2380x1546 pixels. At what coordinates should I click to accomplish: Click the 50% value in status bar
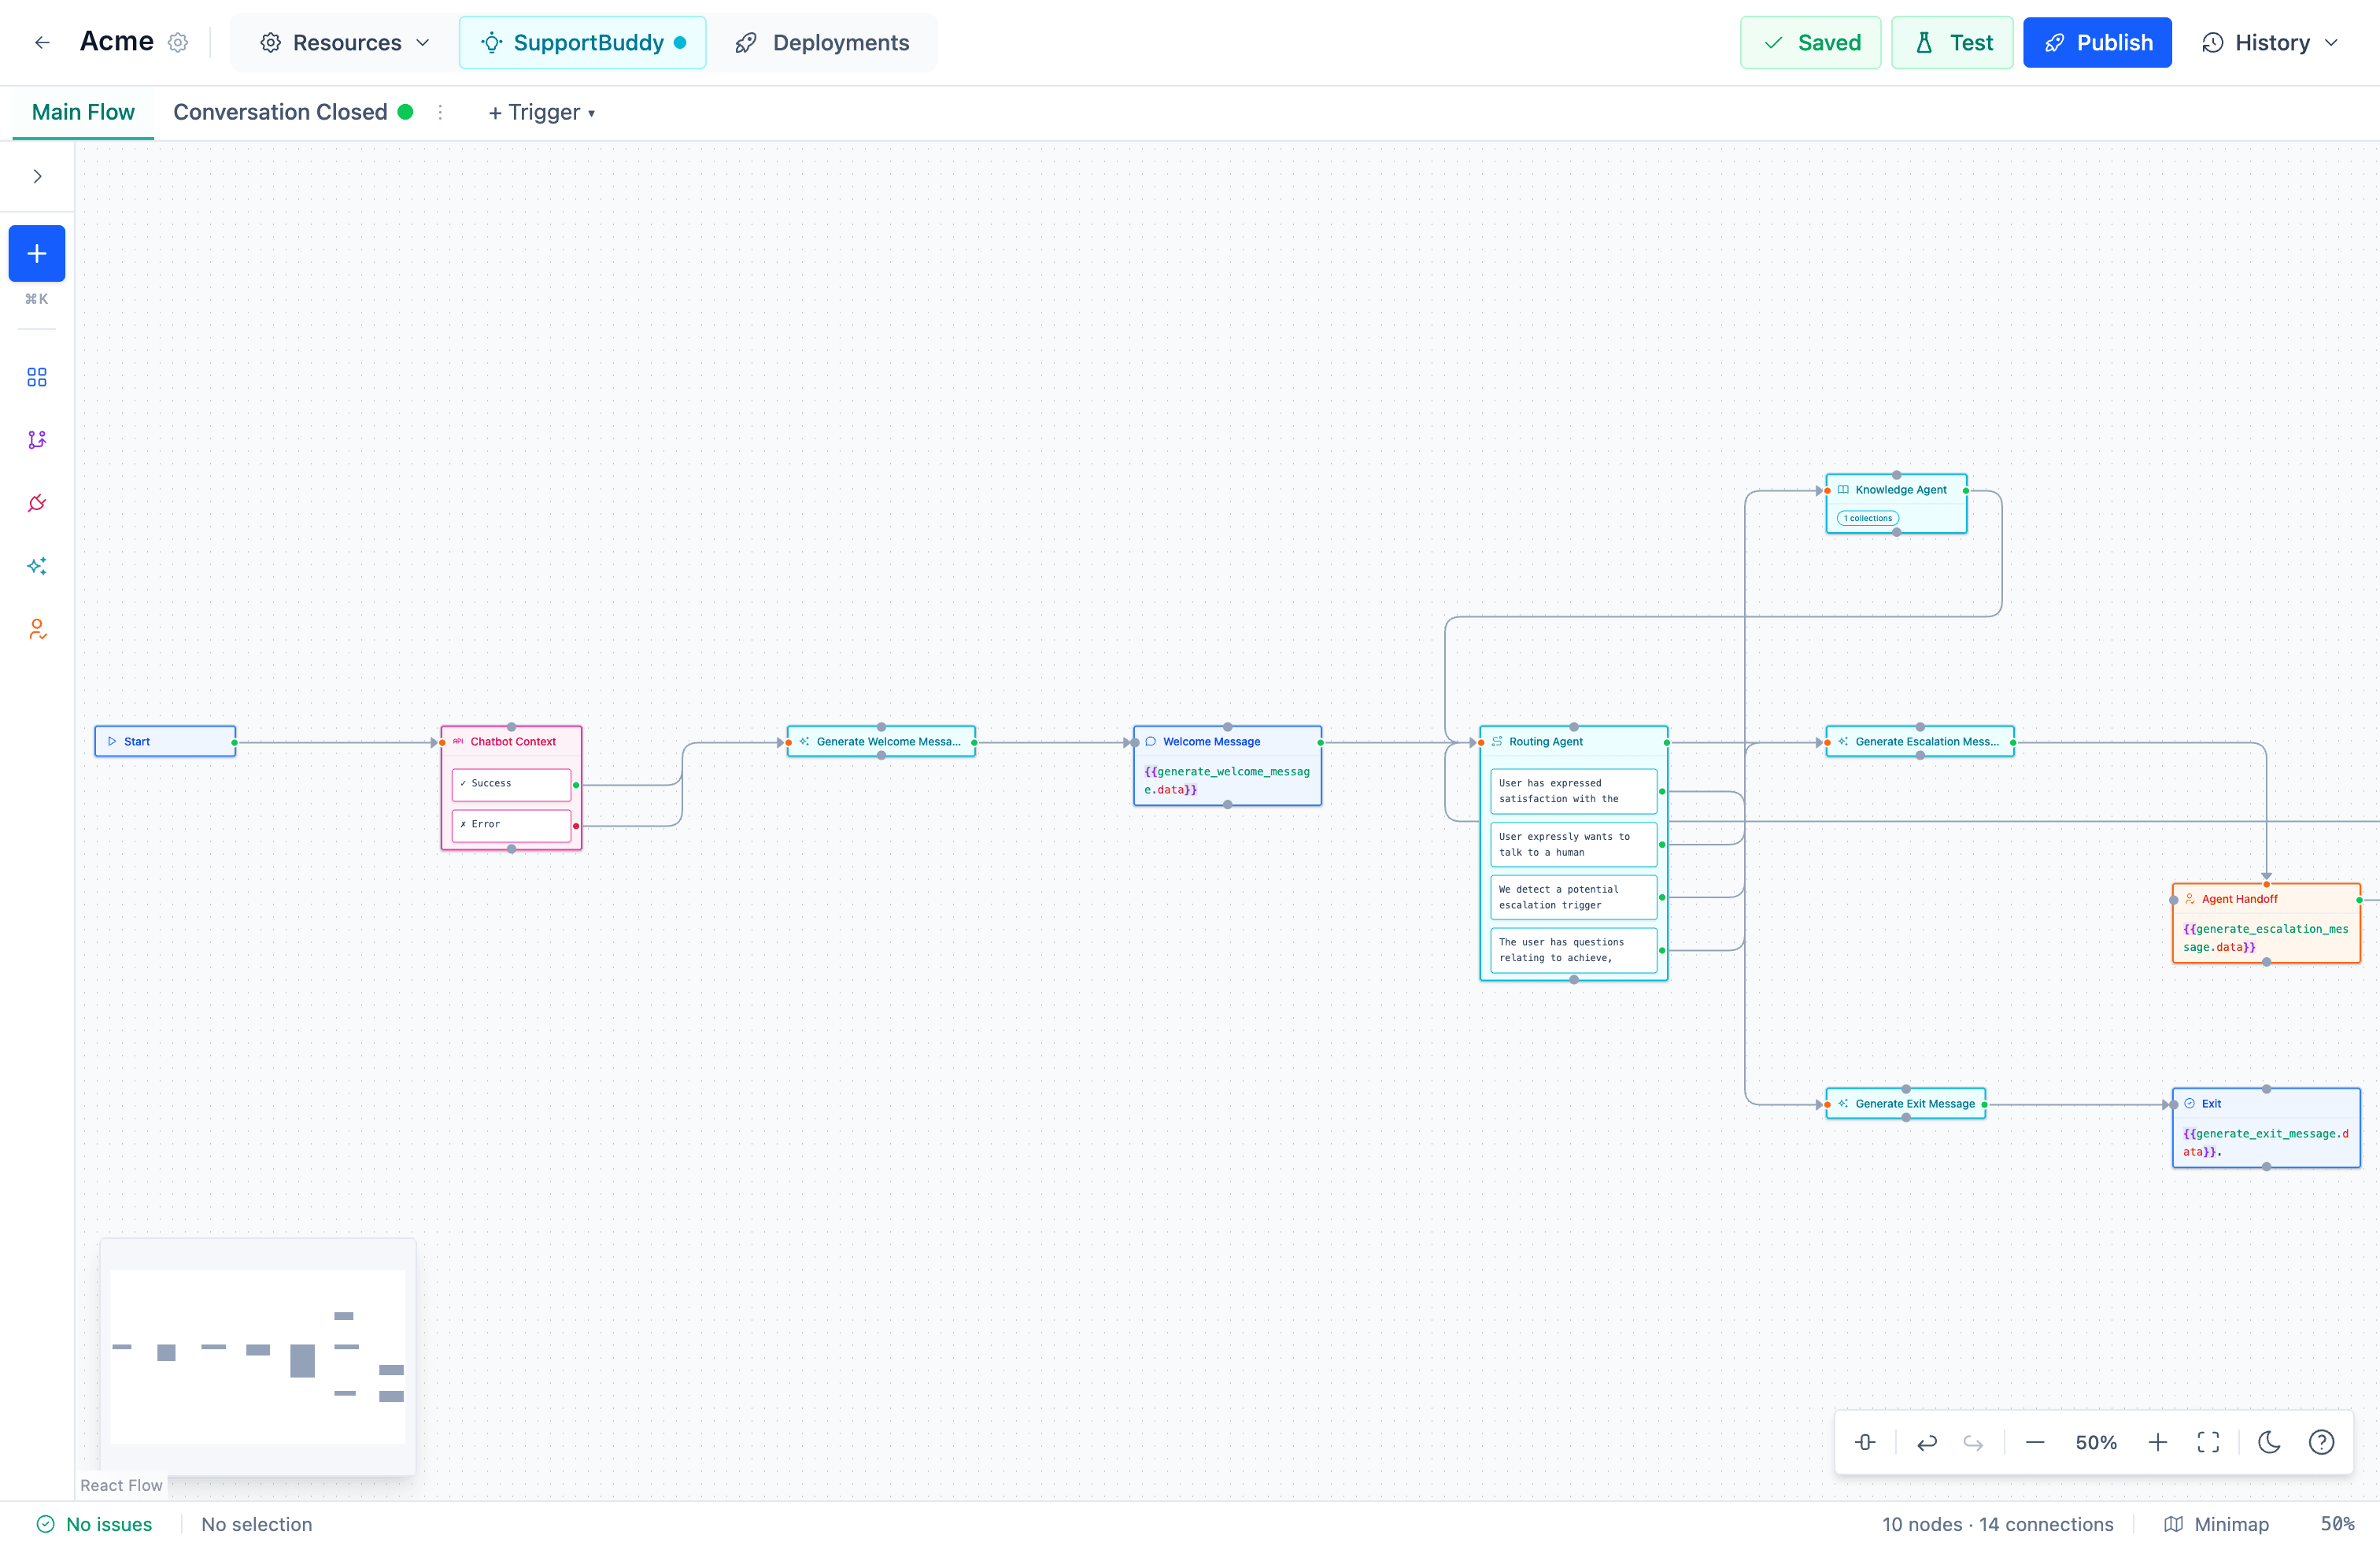tap(2337, 1524)
